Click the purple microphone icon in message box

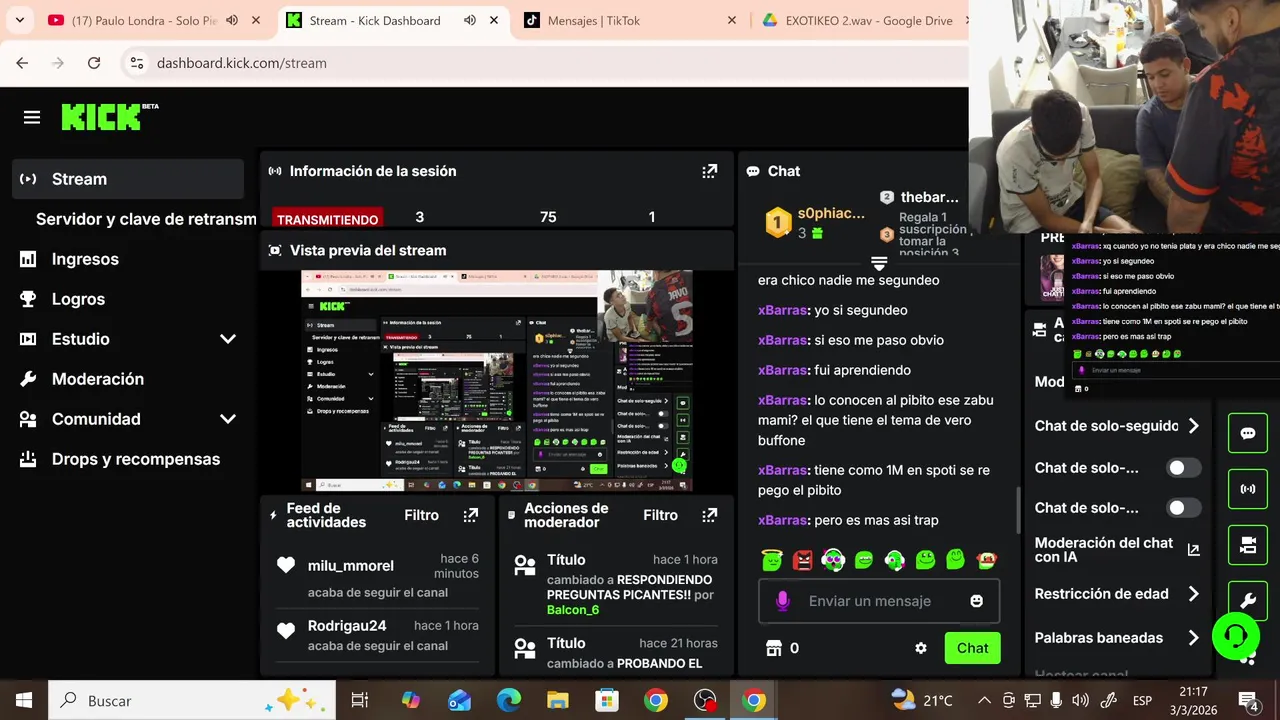(x=783, y=601)
